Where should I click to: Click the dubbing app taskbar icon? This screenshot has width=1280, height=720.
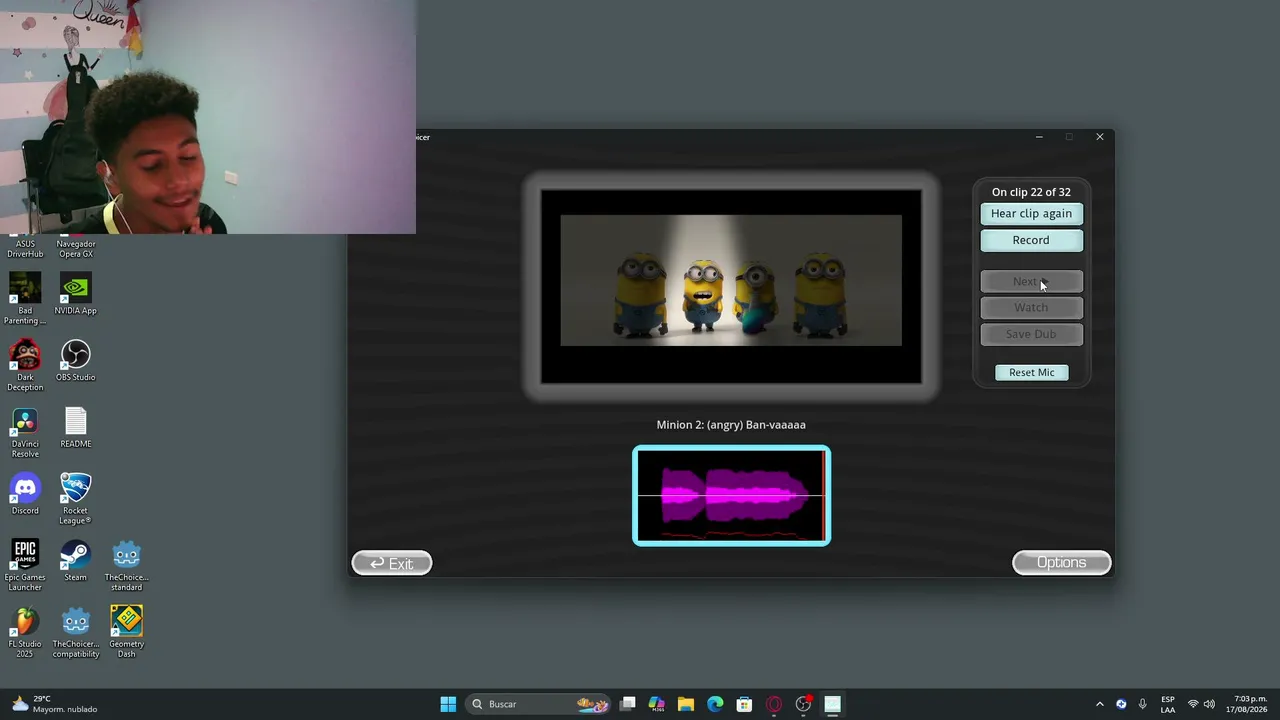coord(832,704)
